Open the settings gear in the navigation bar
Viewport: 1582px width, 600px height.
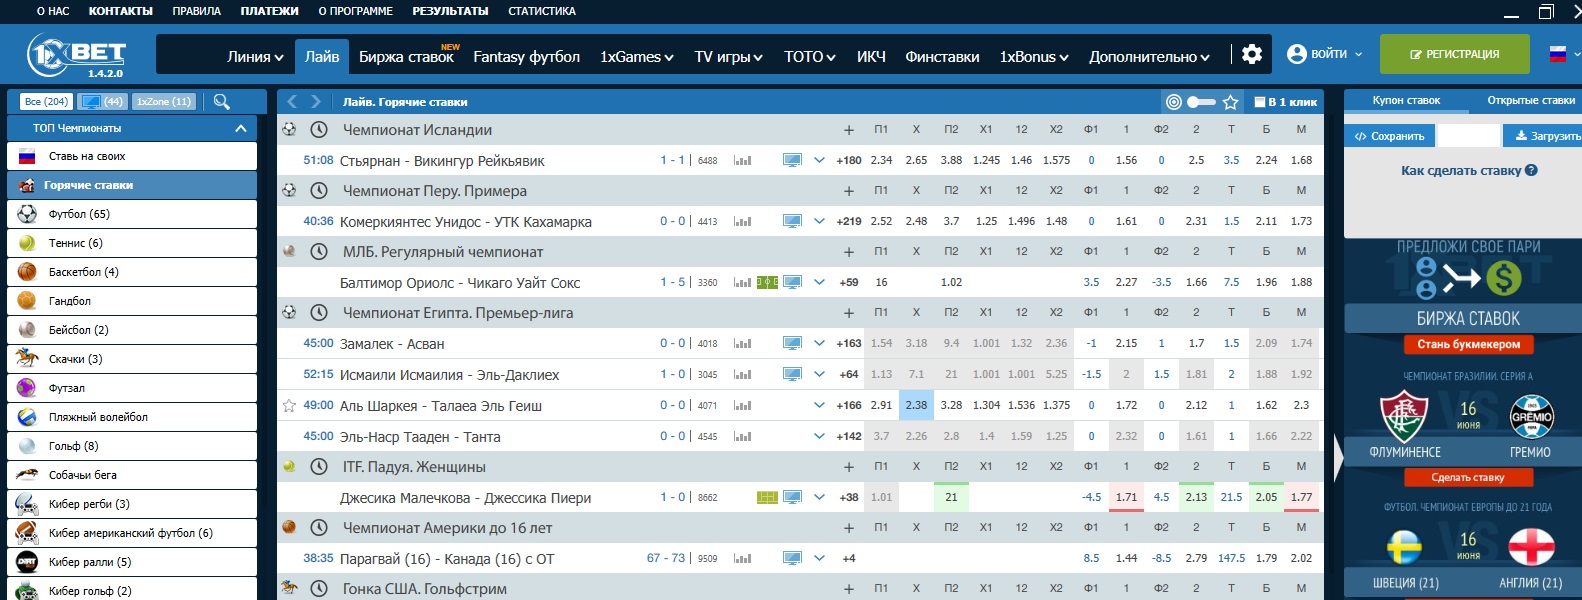coord(1251,55)
